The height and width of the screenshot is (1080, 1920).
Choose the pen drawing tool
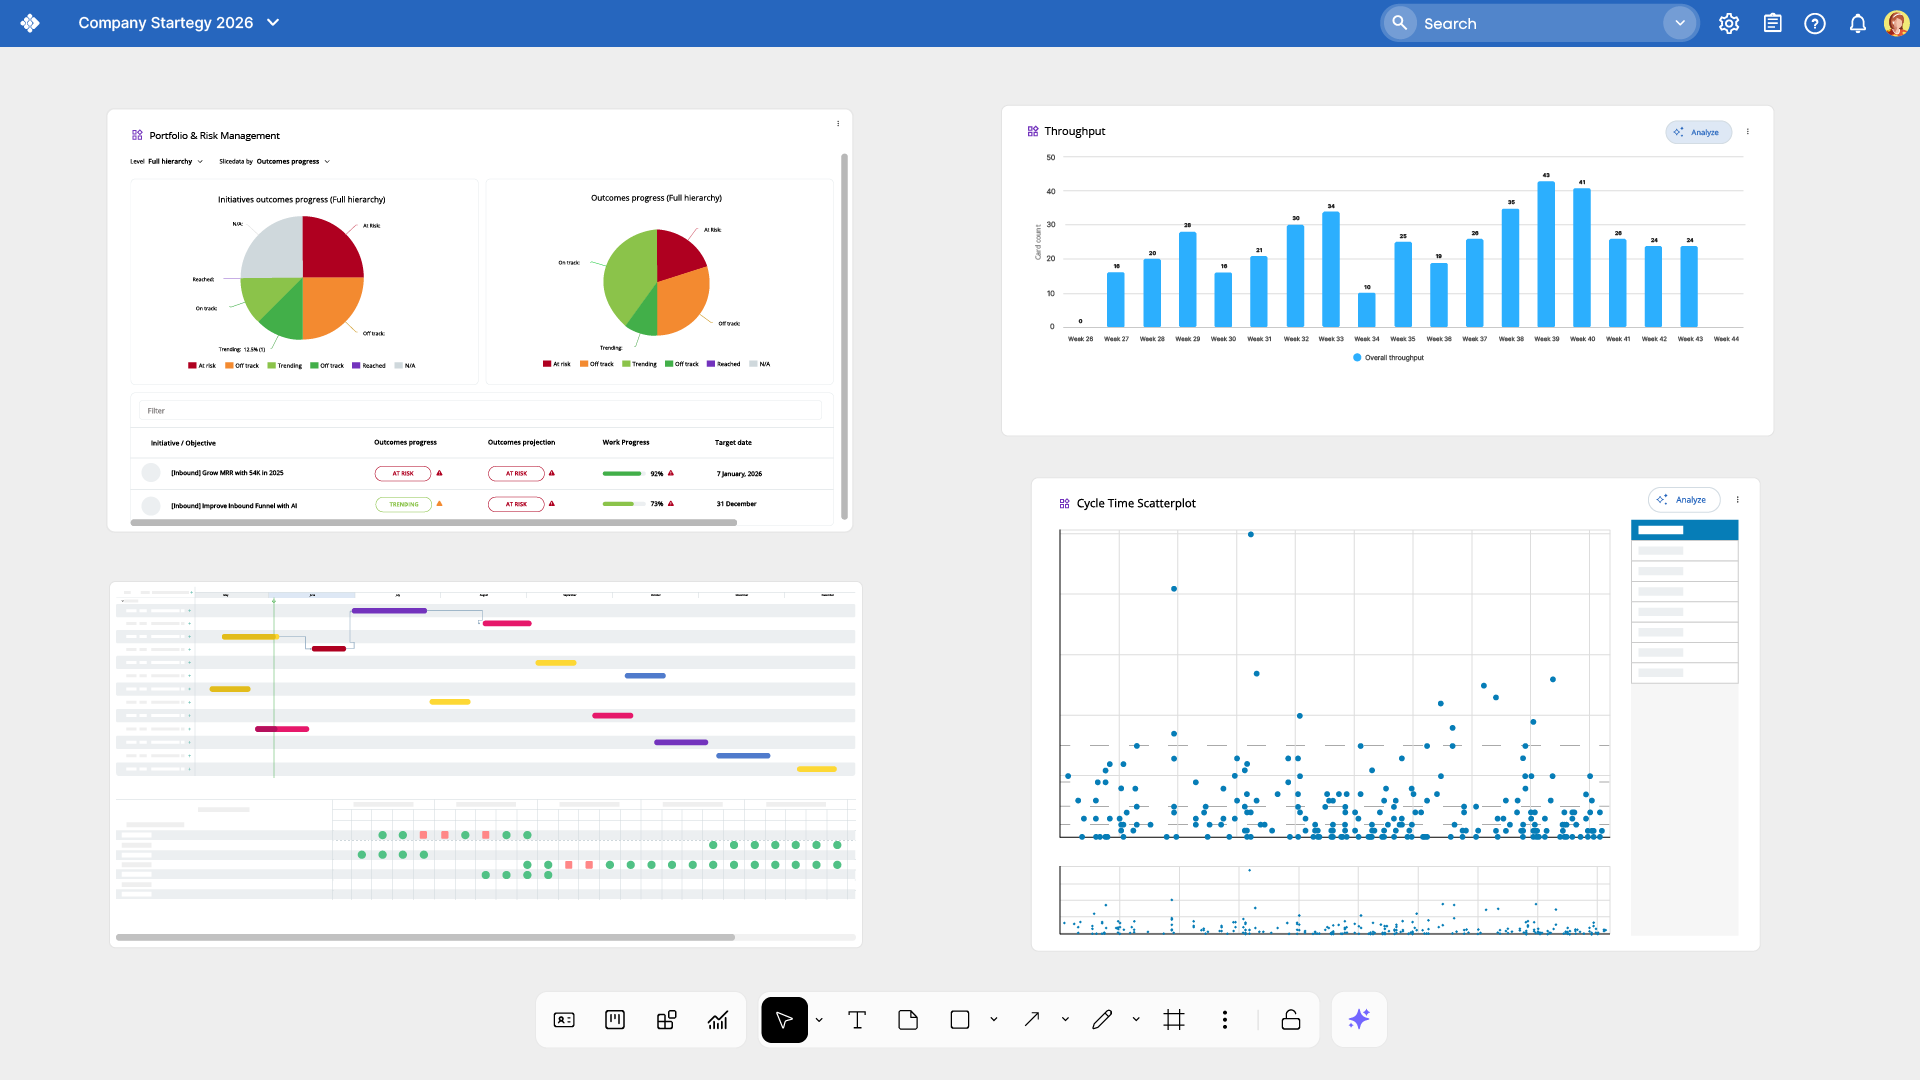coord(1102,1020)
